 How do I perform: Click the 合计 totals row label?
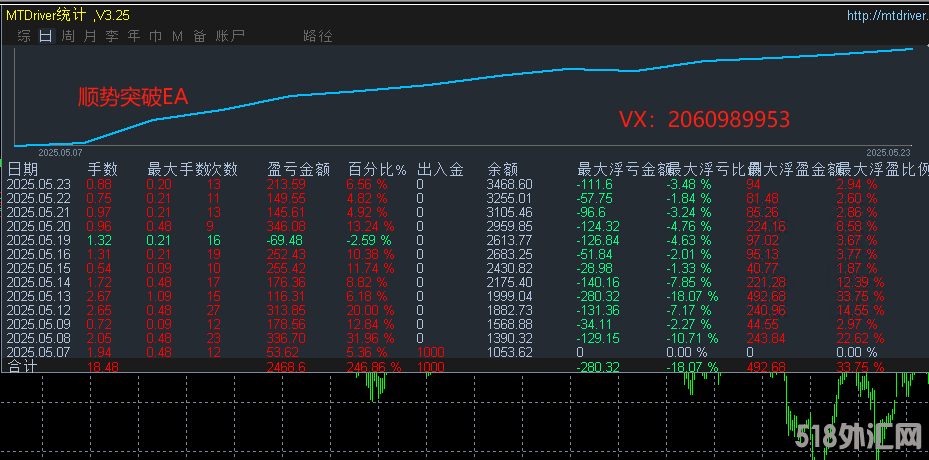click(22, 367)
